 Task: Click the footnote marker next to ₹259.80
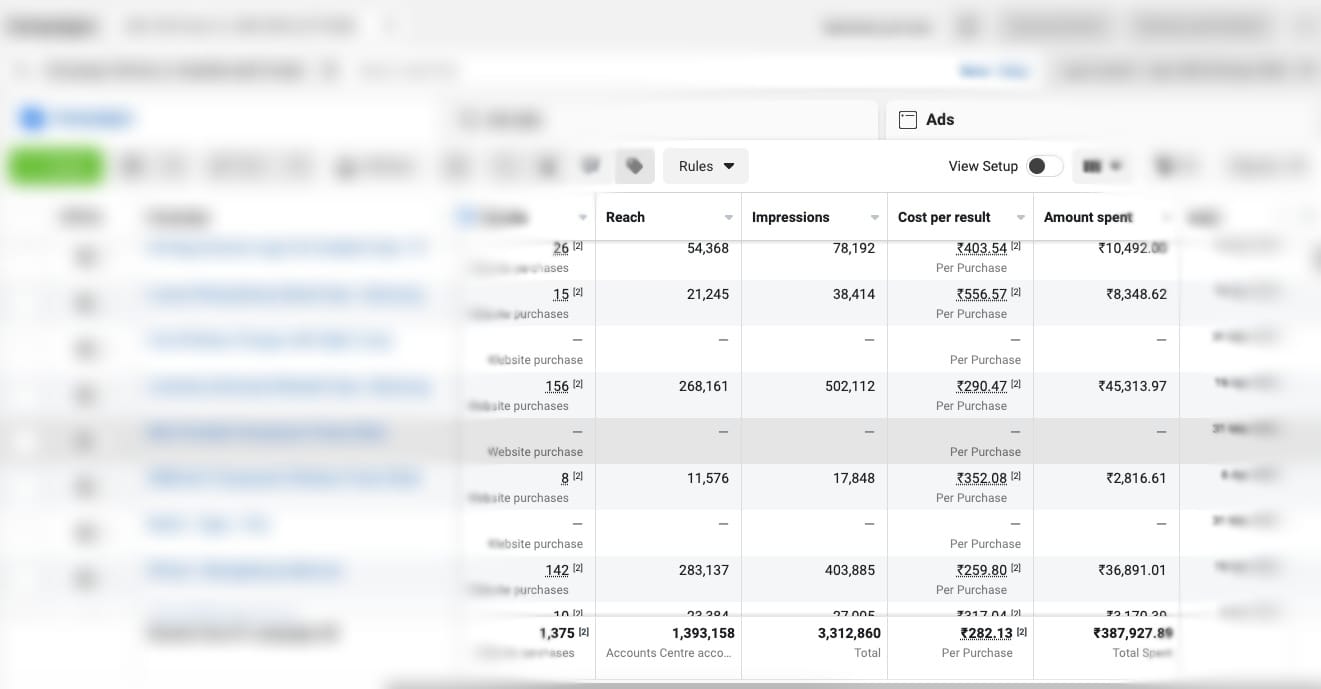(x=1016, y=569)
